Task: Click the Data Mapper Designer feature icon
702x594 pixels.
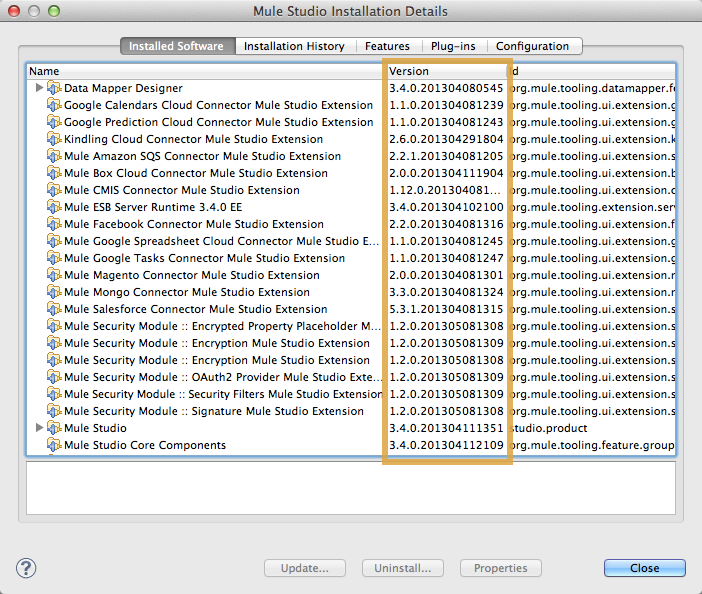Action: [x=54, y=88]
